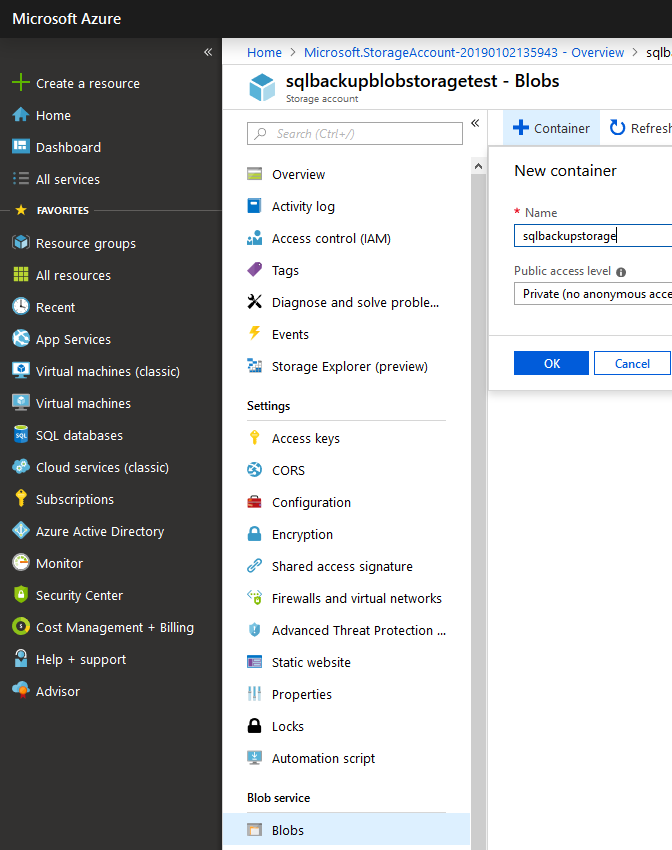672x850 pixels.
Task: Select the Firewalls and virtual networks icon
Action: pyautogui.click(x=254, y=598)
